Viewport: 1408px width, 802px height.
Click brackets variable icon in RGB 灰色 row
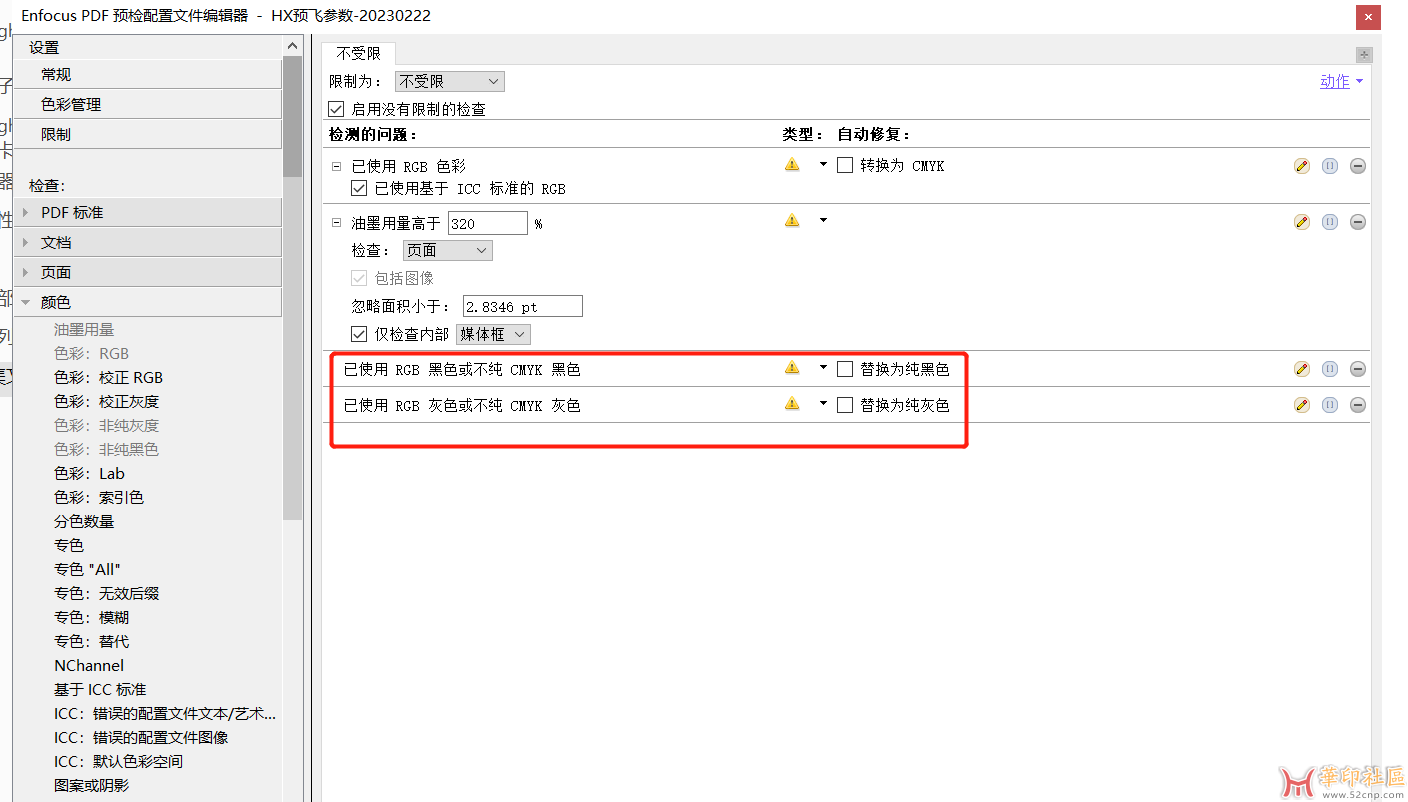click(1330, 405)
